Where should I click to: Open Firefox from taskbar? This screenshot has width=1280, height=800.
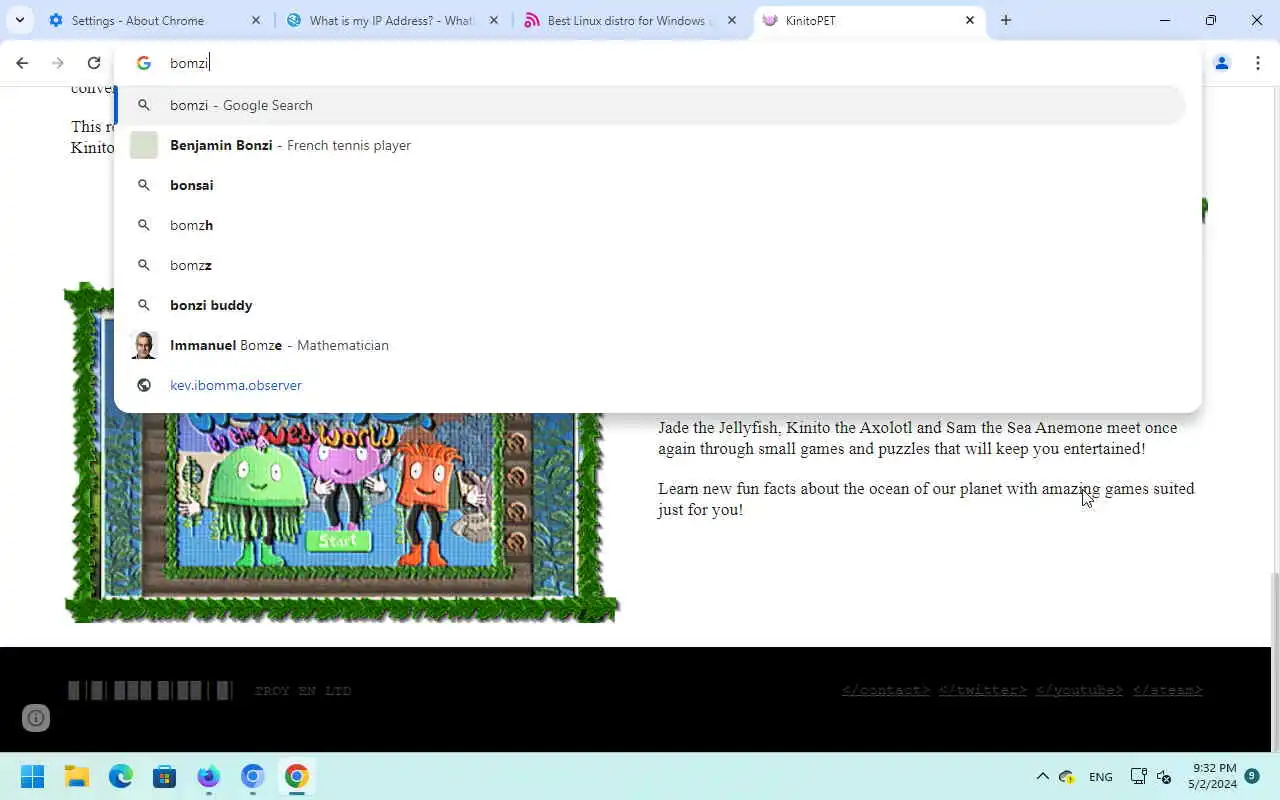point(208,777)
